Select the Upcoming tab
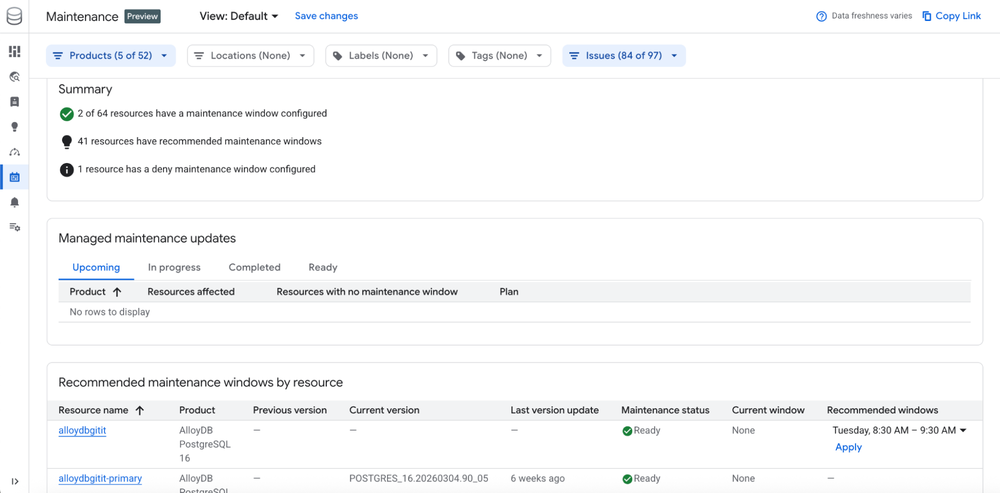Image resolution: width=1000 pixels, height=493 pixels. [x=96, y=267]
